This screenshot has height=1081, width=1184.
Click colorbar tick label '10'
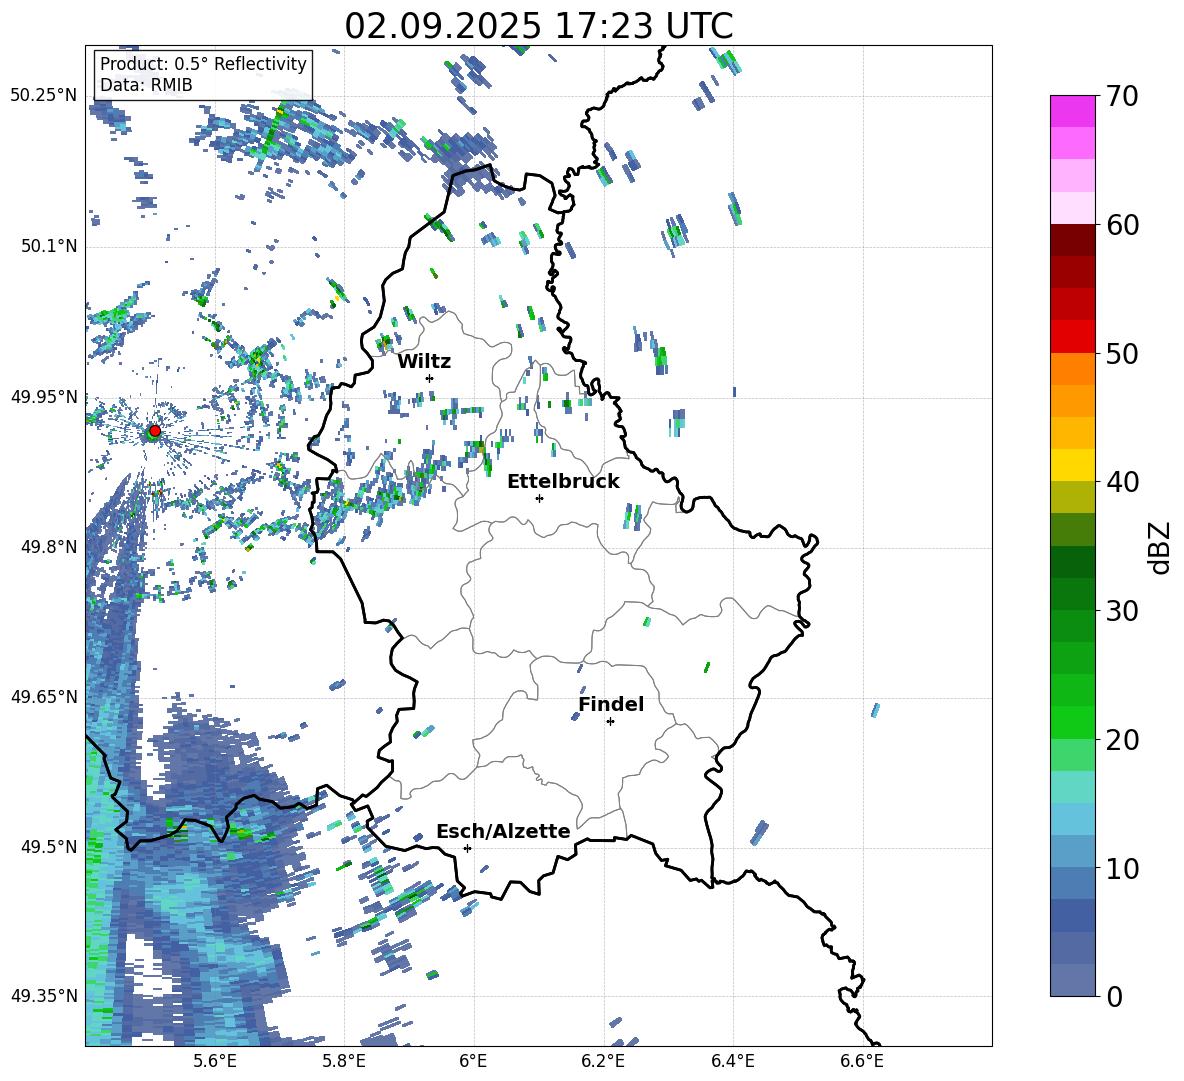click(x=1122, y=868)
